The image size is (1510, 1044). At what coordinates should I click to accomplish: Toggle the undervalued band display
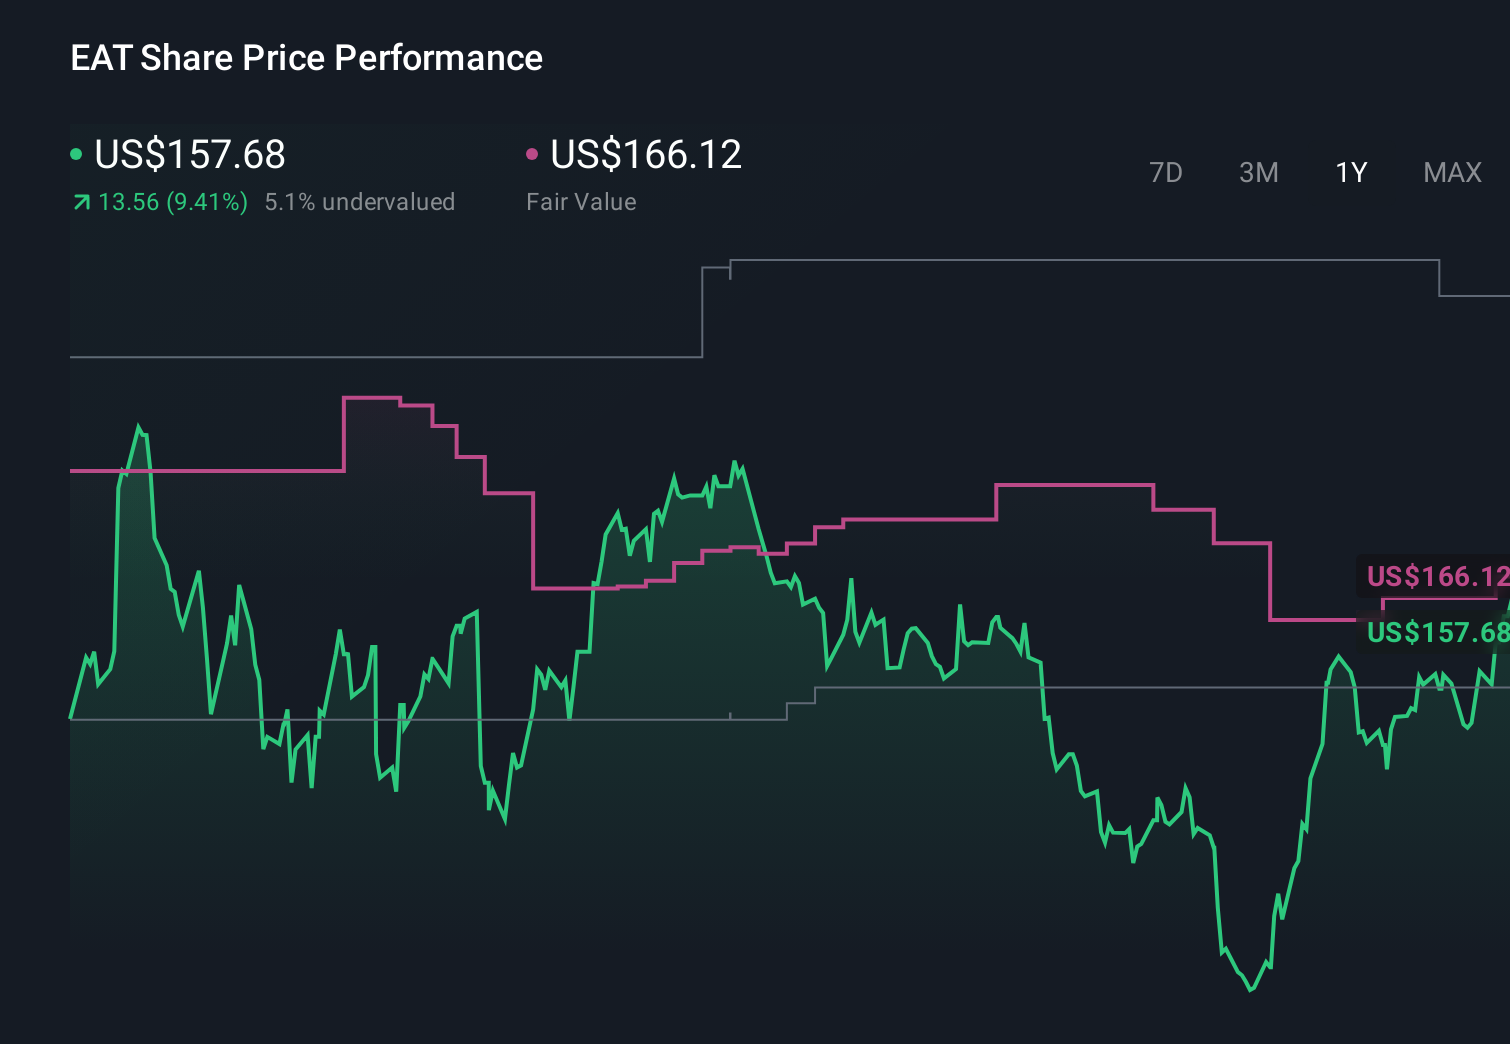(360, 201)
